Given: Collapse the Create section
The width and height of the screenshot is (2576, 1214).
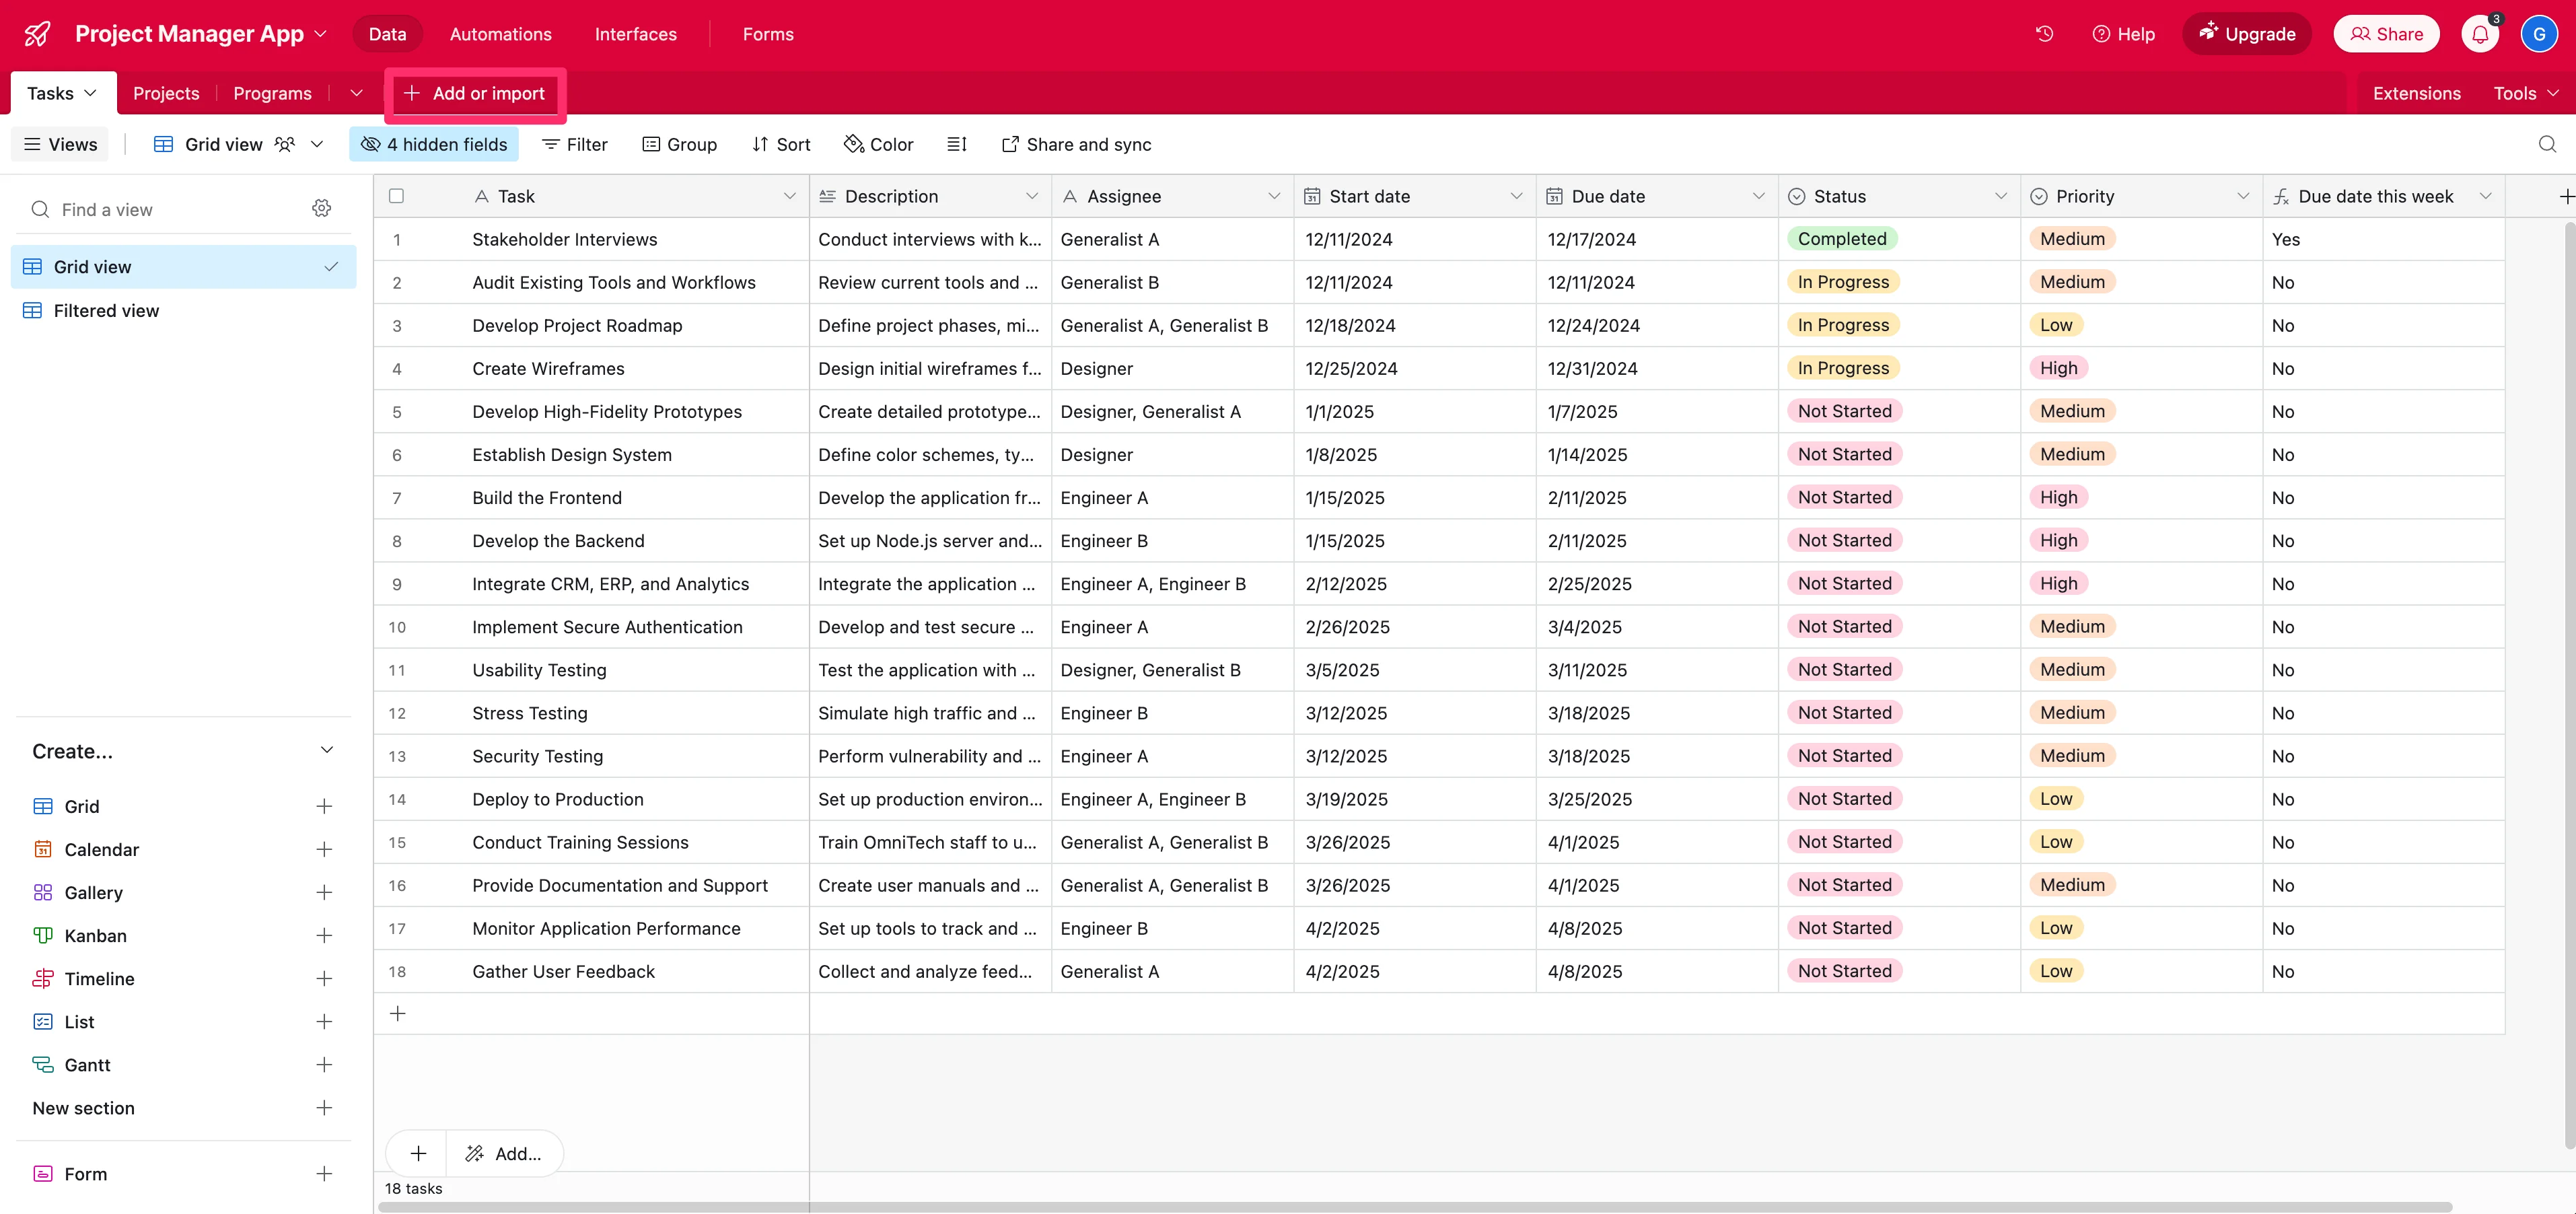Looking at the screenshot, I should 326,750.
